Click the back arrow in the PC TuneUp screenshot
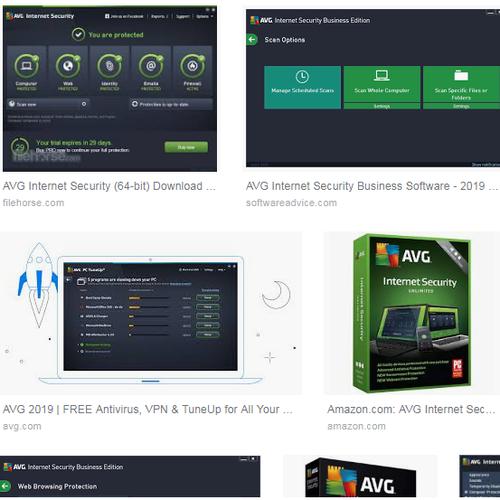Screen dimensions: 500x500 click(68, 280)
